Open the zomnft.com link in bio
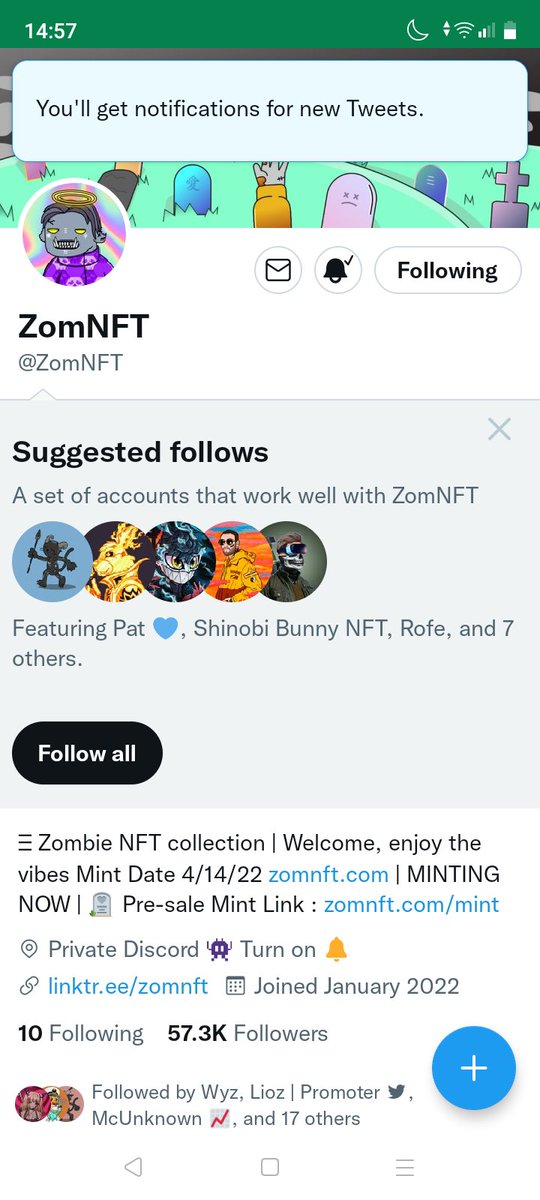 (328, 874)
